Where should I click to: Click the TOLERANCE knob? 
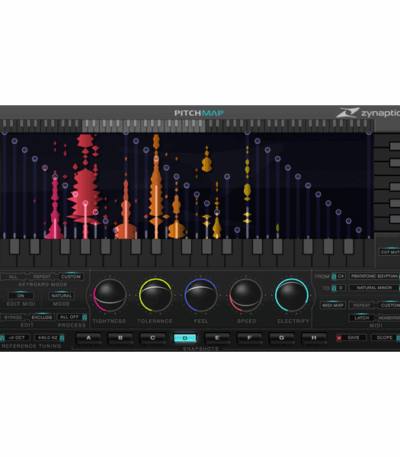155,295
